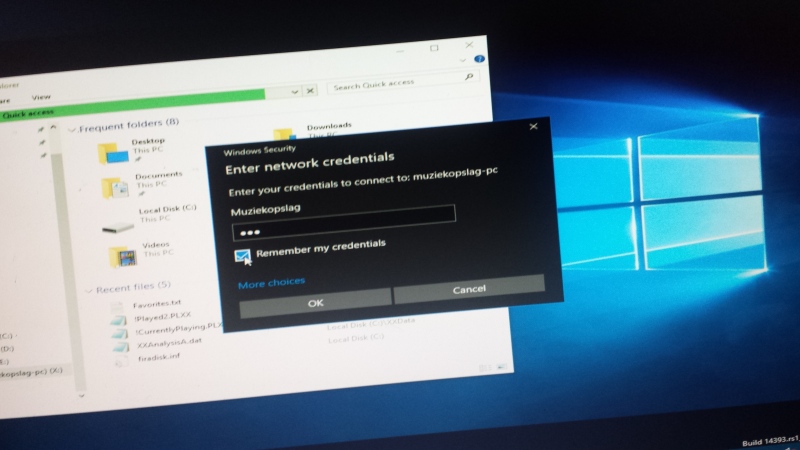
Task: Maximize the File Explorer window
Action: coord(434,48)
